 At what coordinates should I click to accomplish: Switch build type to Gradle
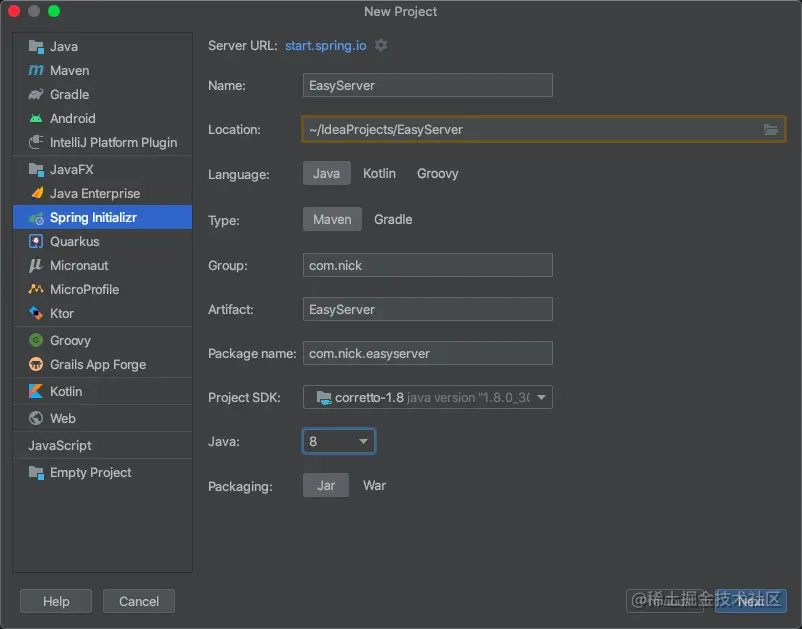coord(393,219)
